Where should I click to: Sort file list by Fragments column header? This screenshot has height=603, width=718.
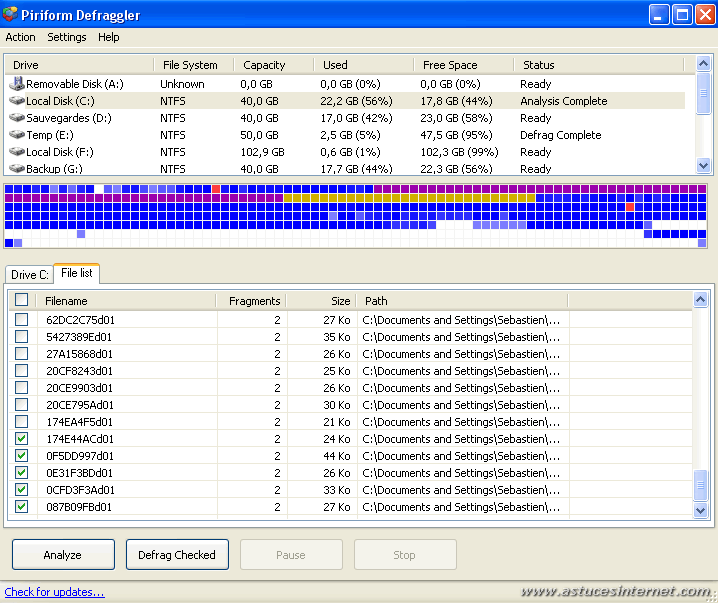(251, 301)
